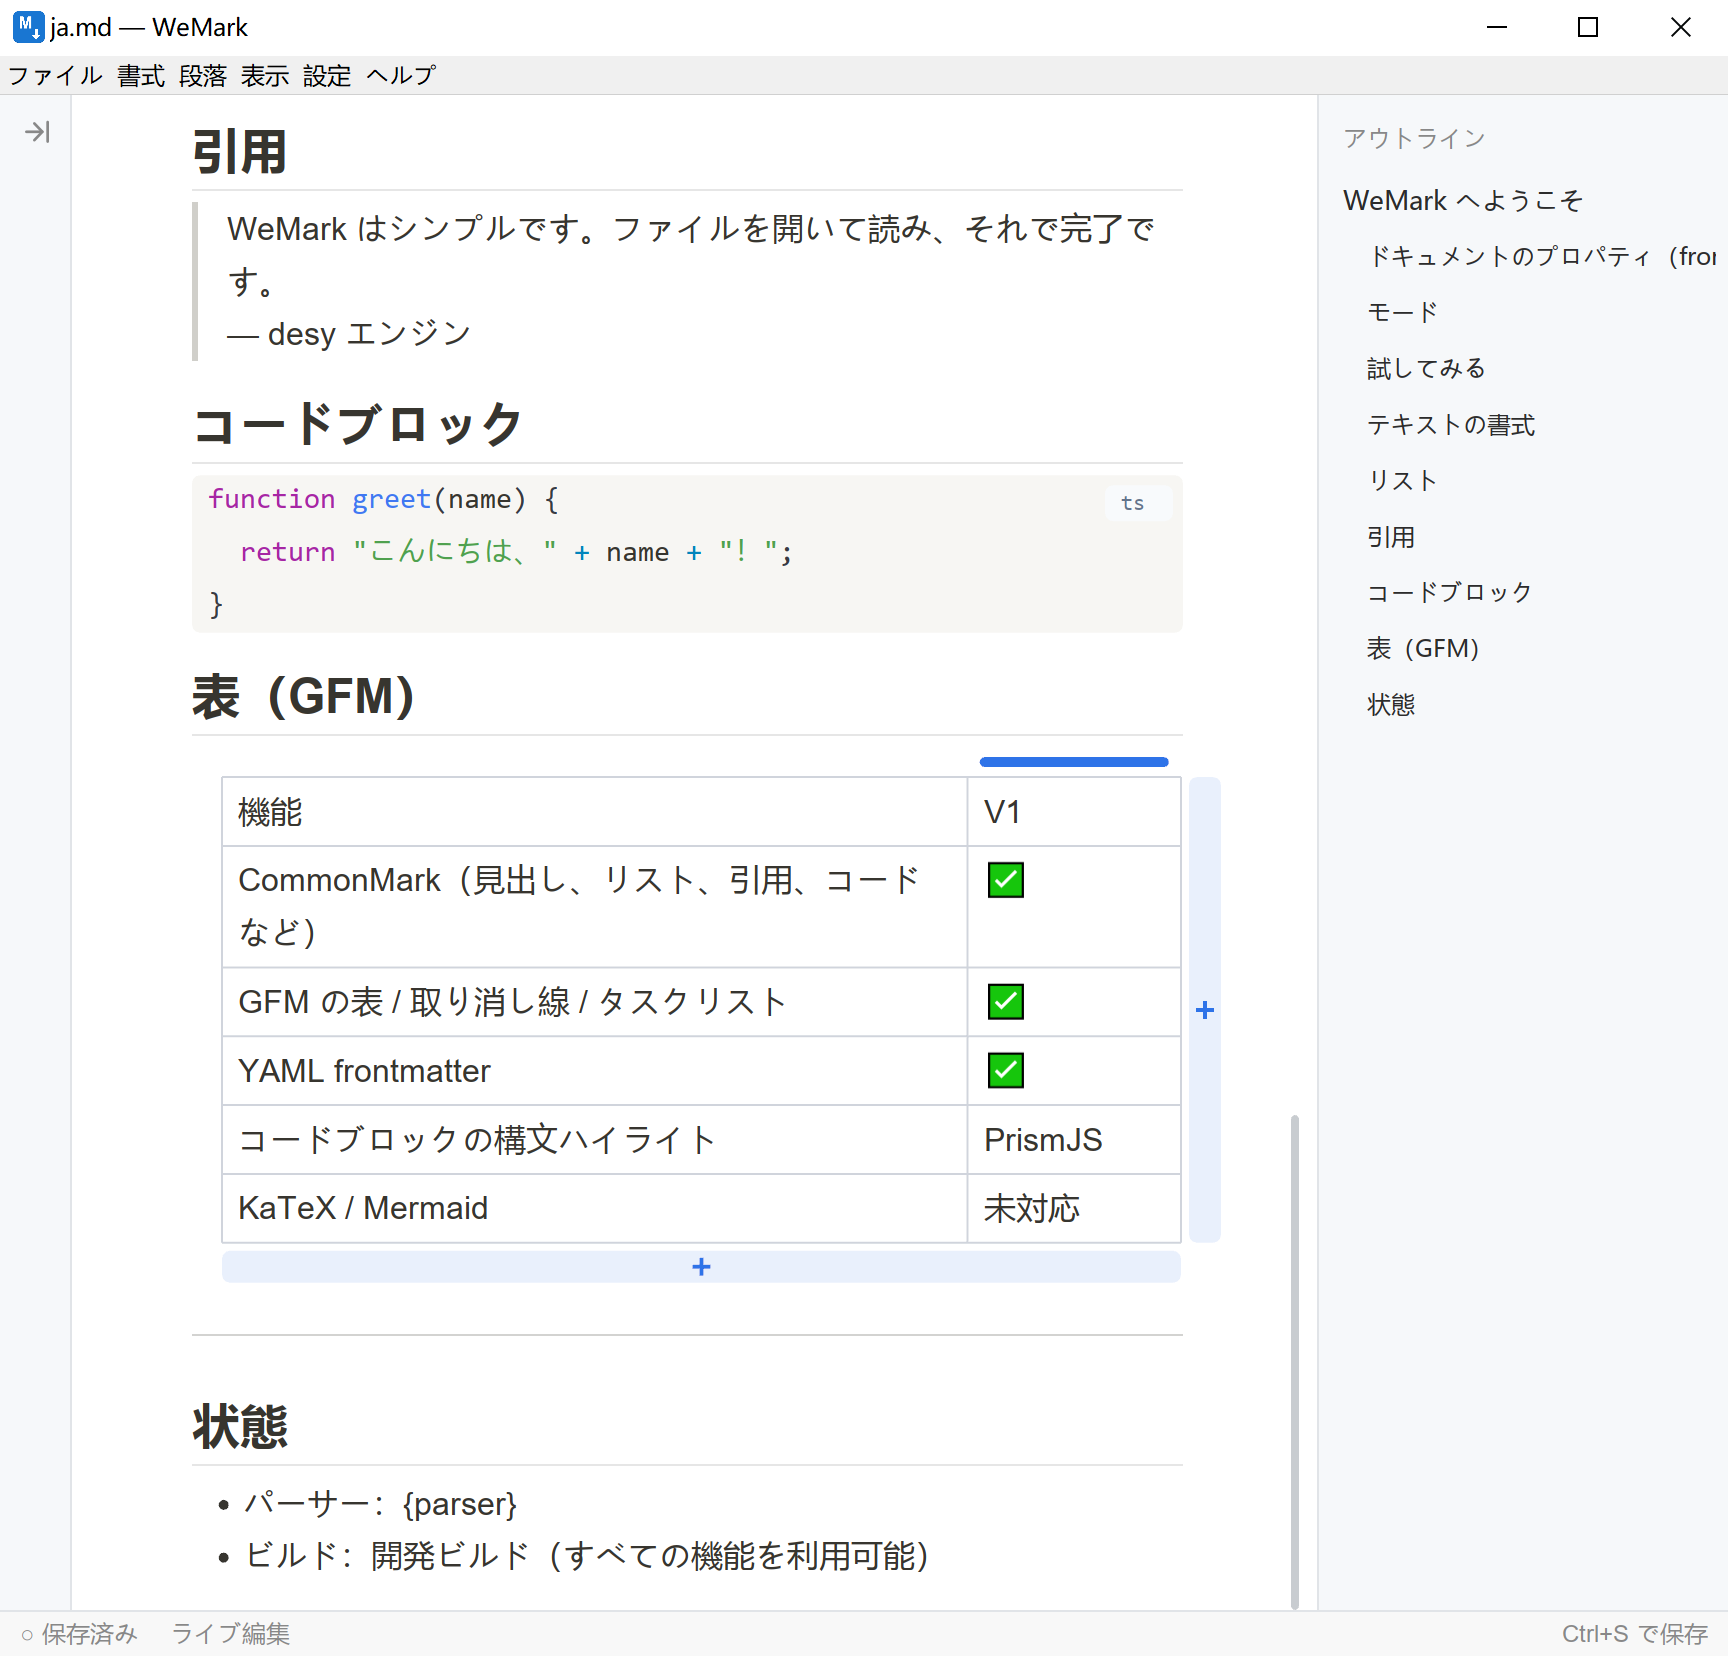
Task: Toggle the CommonMark row checkbox
Action: click(x=1006, y=880)
